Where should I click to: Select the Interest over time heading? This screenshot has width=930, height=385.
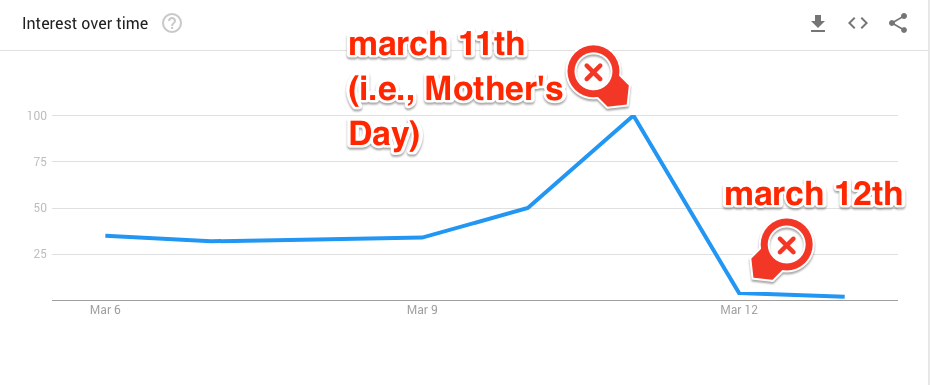(85, 24)
